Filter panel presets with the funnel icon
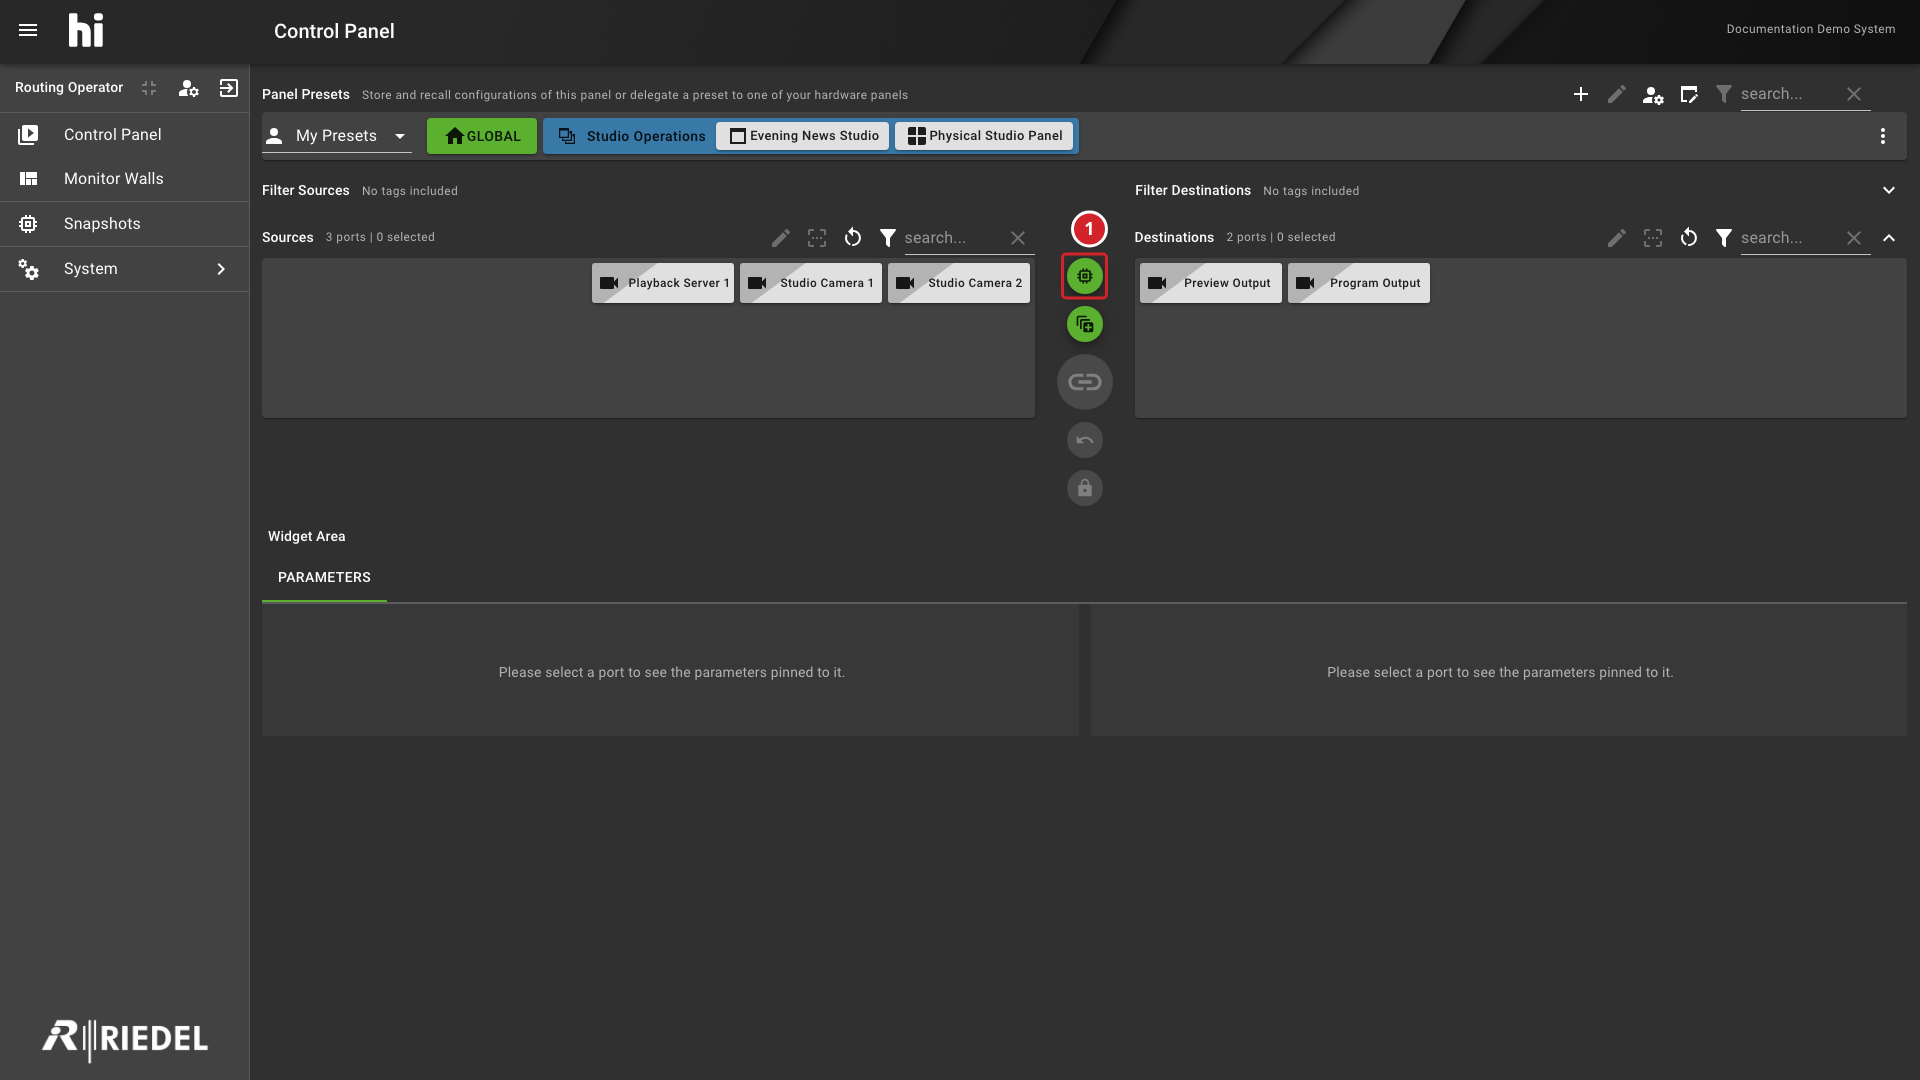 1724,94
